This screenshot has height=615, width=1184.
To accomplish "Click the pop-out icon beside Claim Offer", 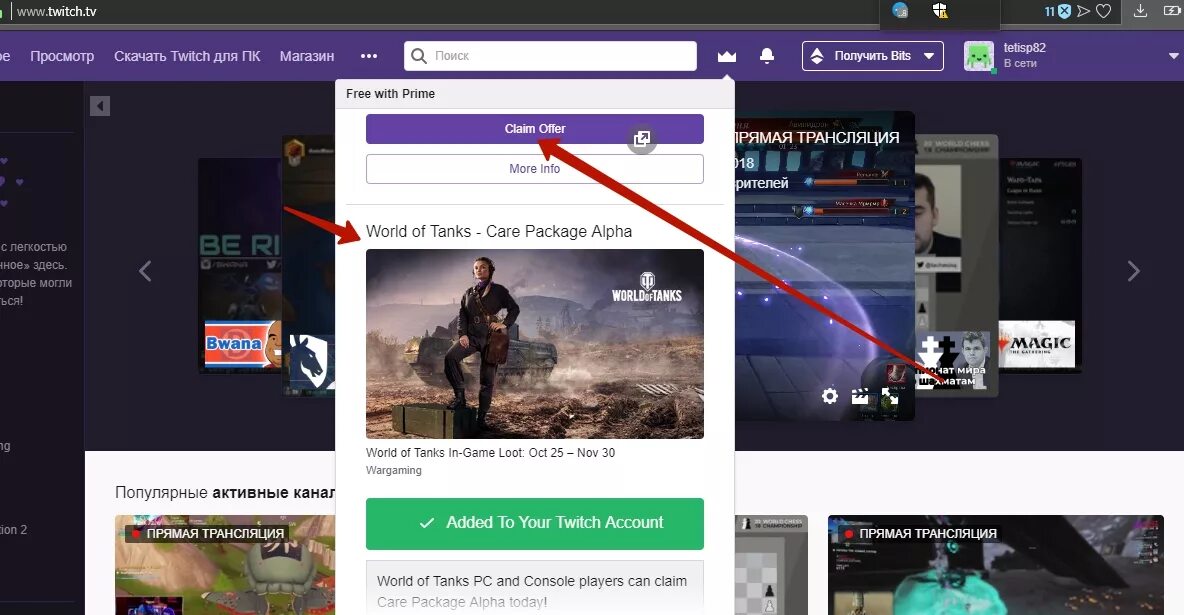I will coord(642,139).
